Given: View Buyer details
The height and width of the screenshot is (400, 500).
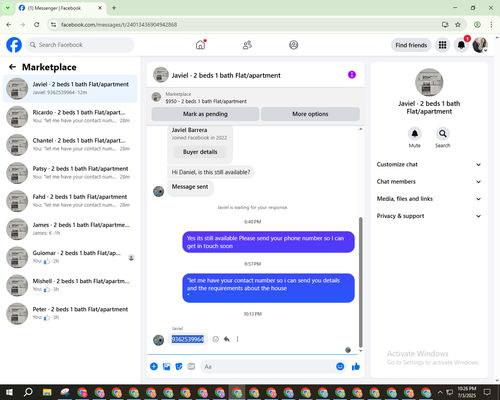Looking at the screenshot, I should [x=200, y=152].
